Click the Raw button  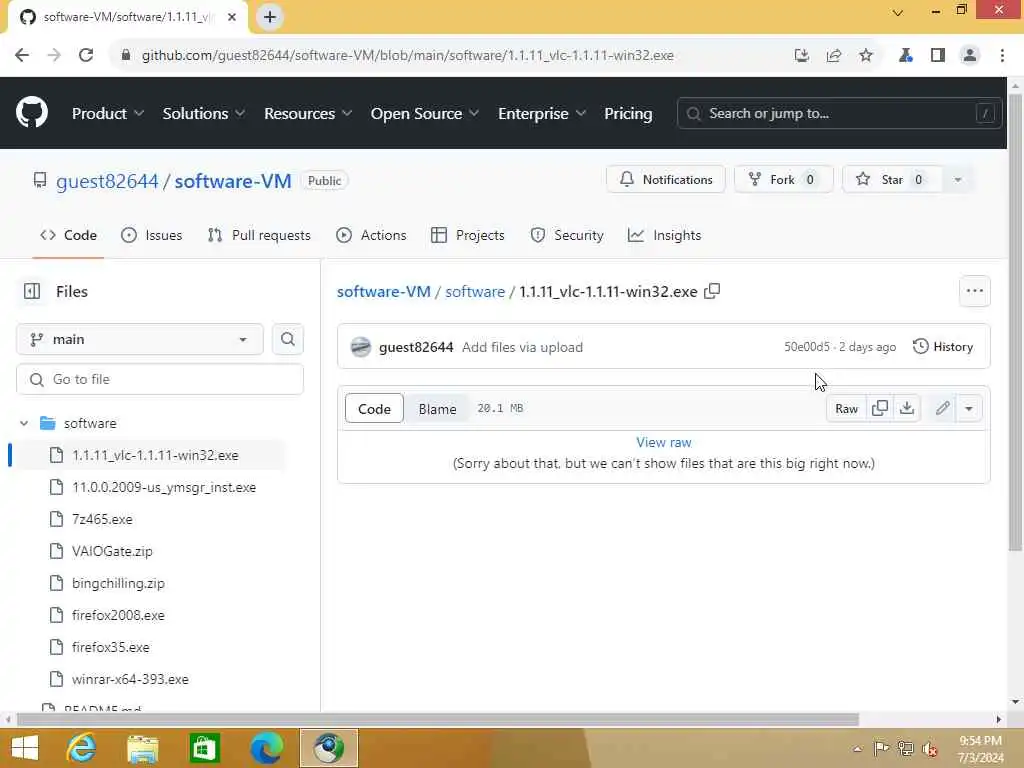point(846,409)
